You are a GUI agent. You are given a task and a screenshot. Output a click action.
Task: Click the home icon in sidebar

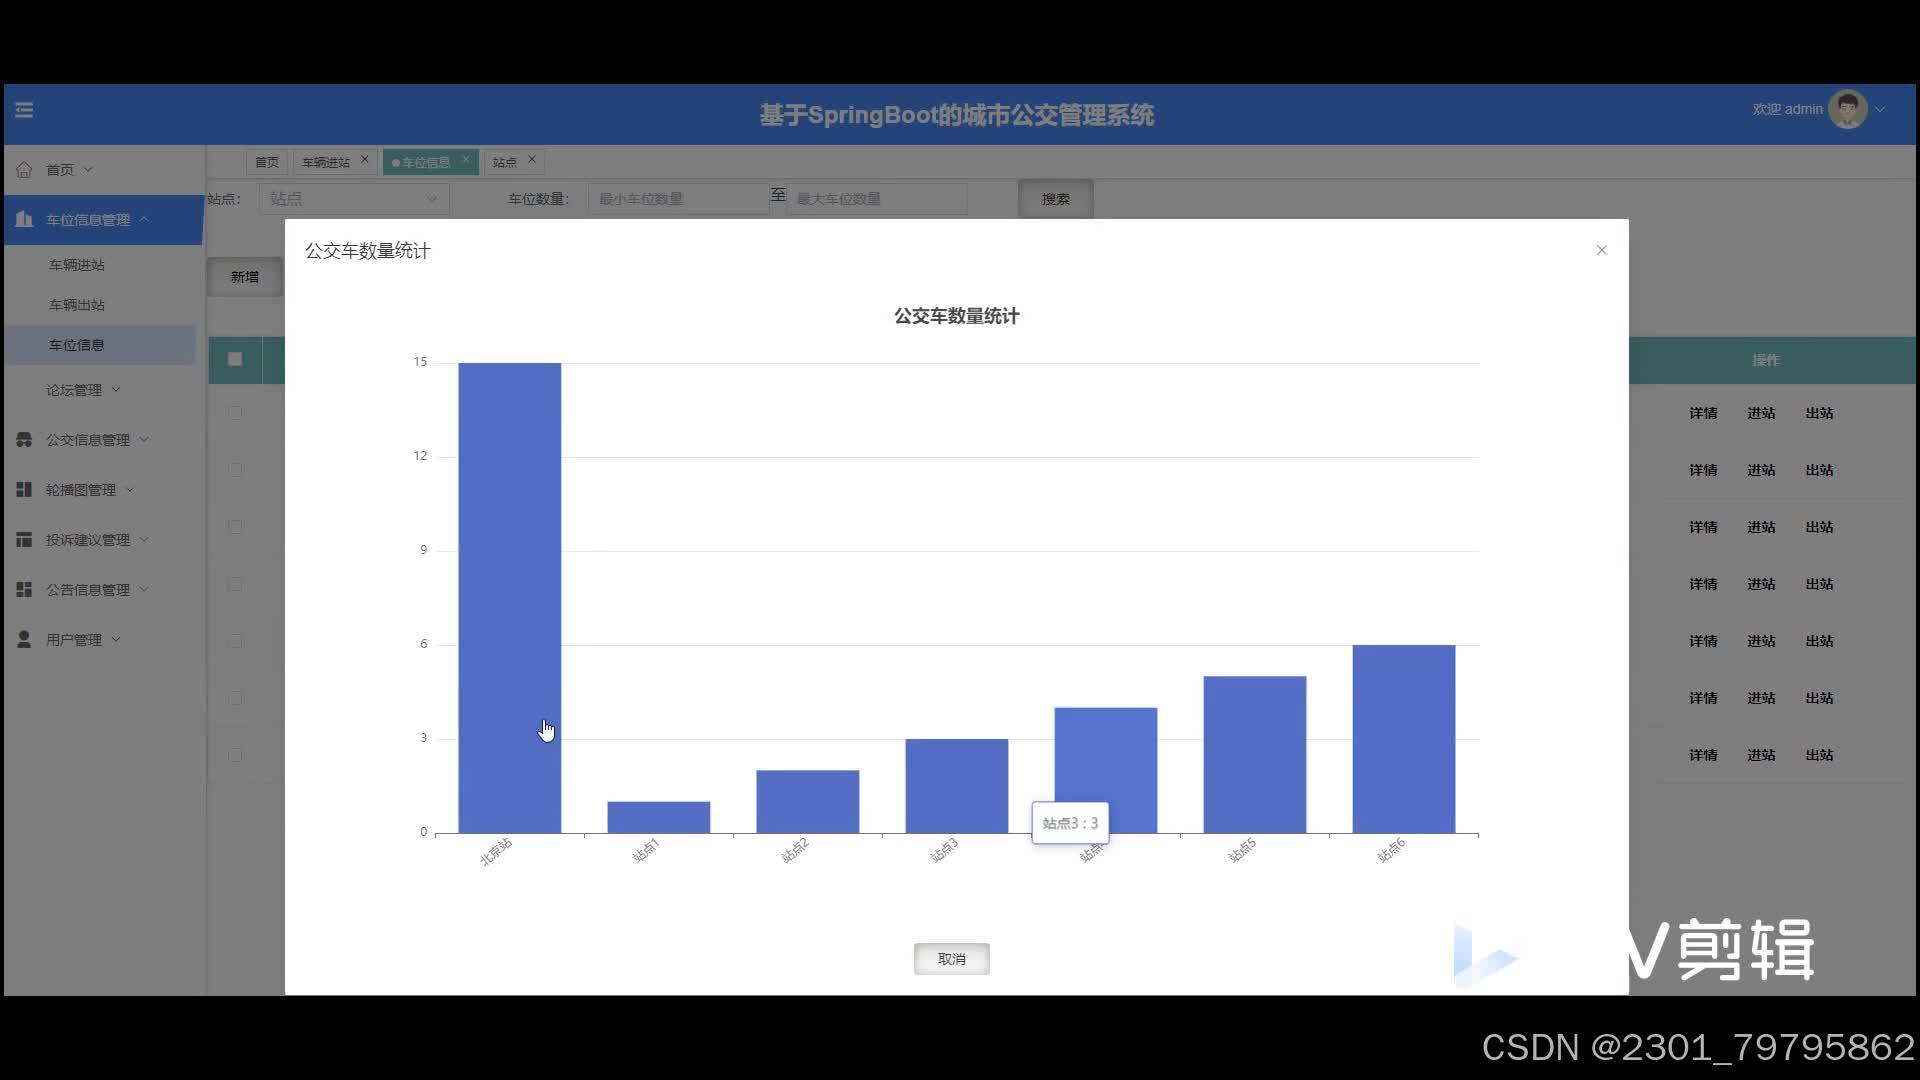tap(24, 170)
